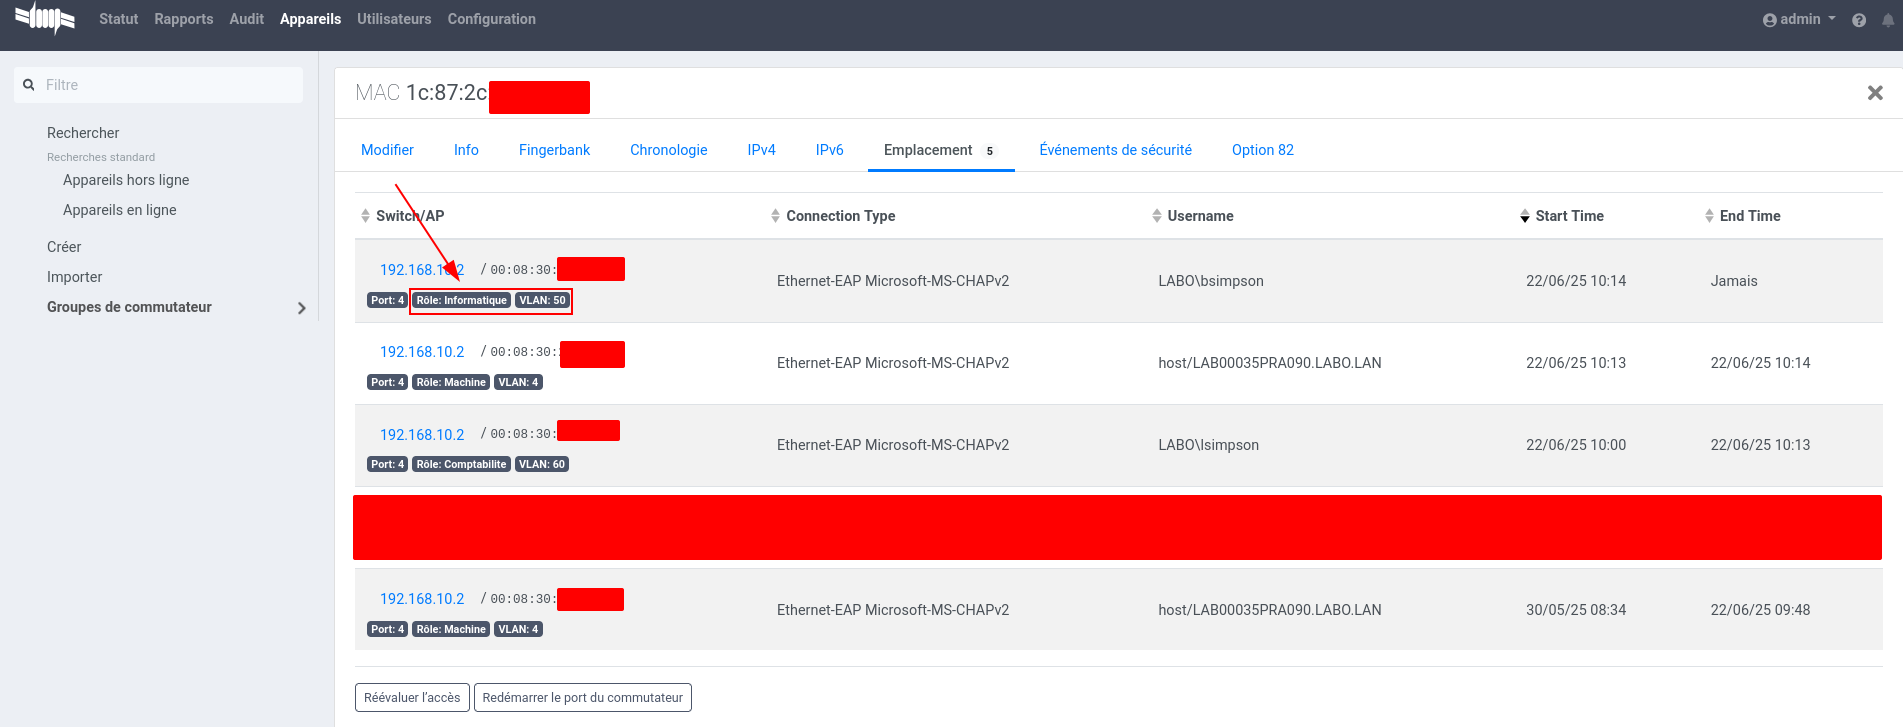Switch to the Modifier tab
The height and width of the screenshot is (727, 1903).
pos(387,150)
